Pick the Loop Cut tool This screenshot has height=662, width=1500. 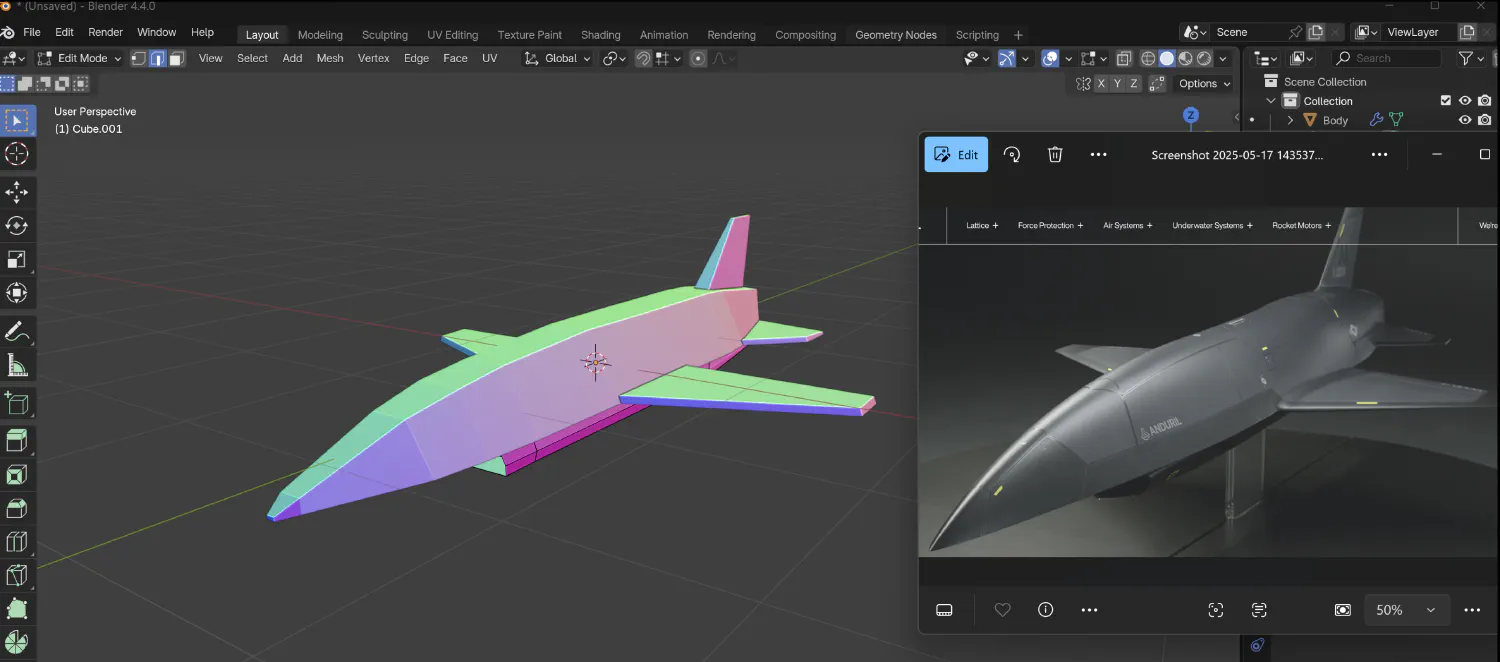pyautogui.click(x=17, y=542)
